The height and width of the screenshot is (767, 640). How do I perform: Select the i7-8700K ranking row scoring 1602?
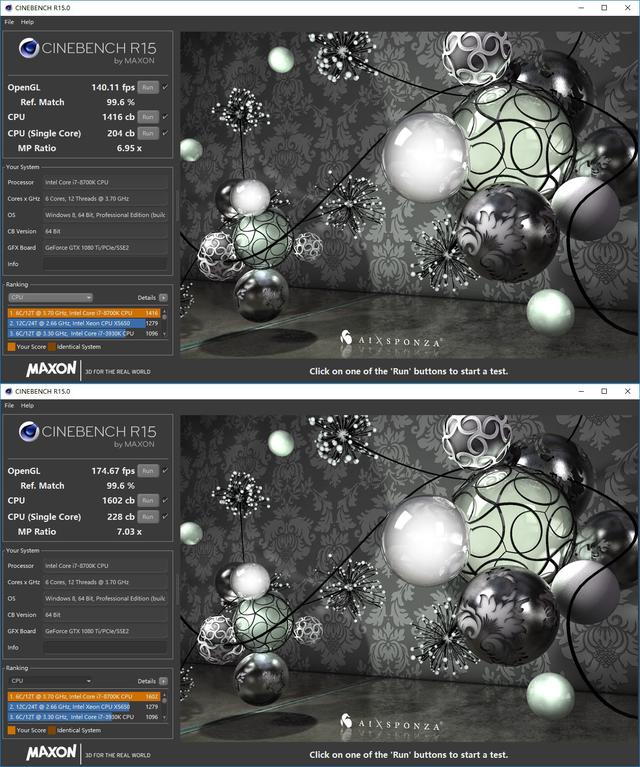pos(84,696)
